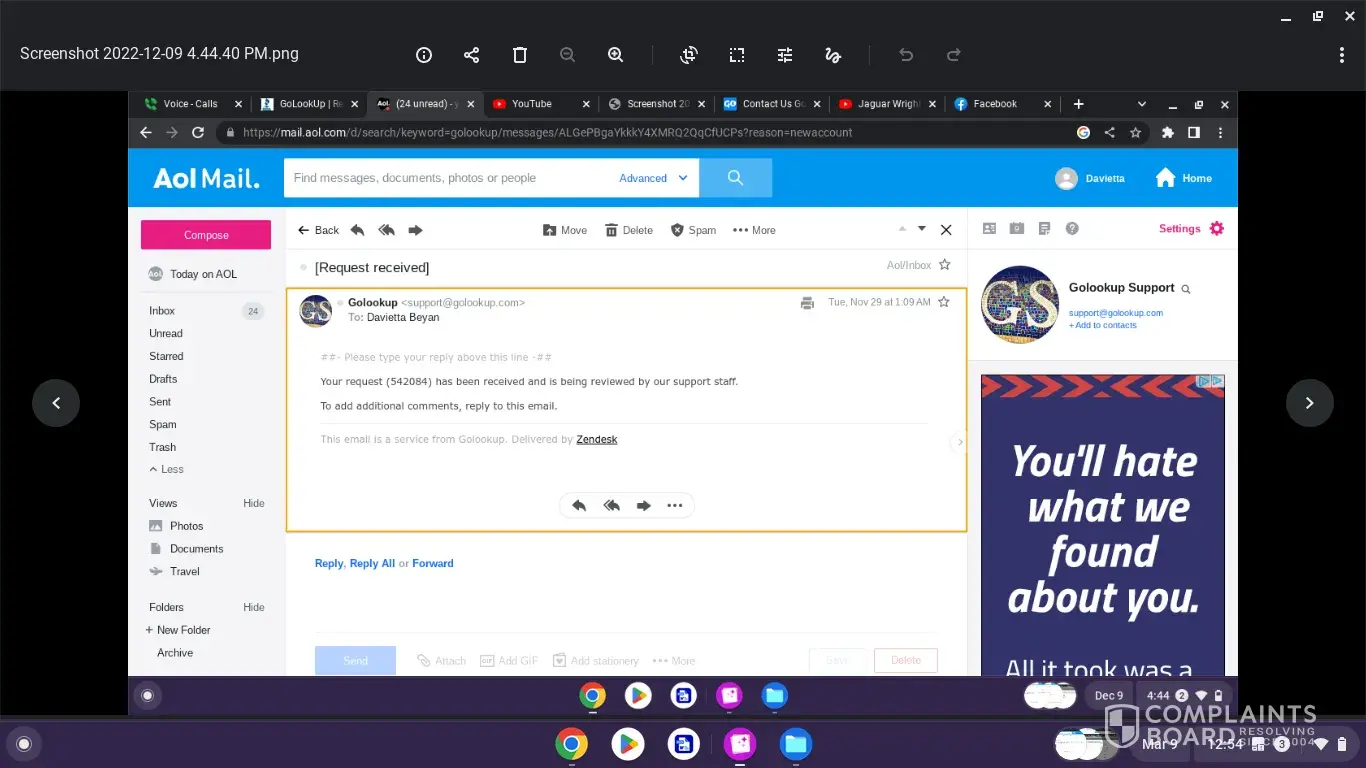Move the email with the Move button
Viewport: 1366px width, 768px height.
point(565,230)
